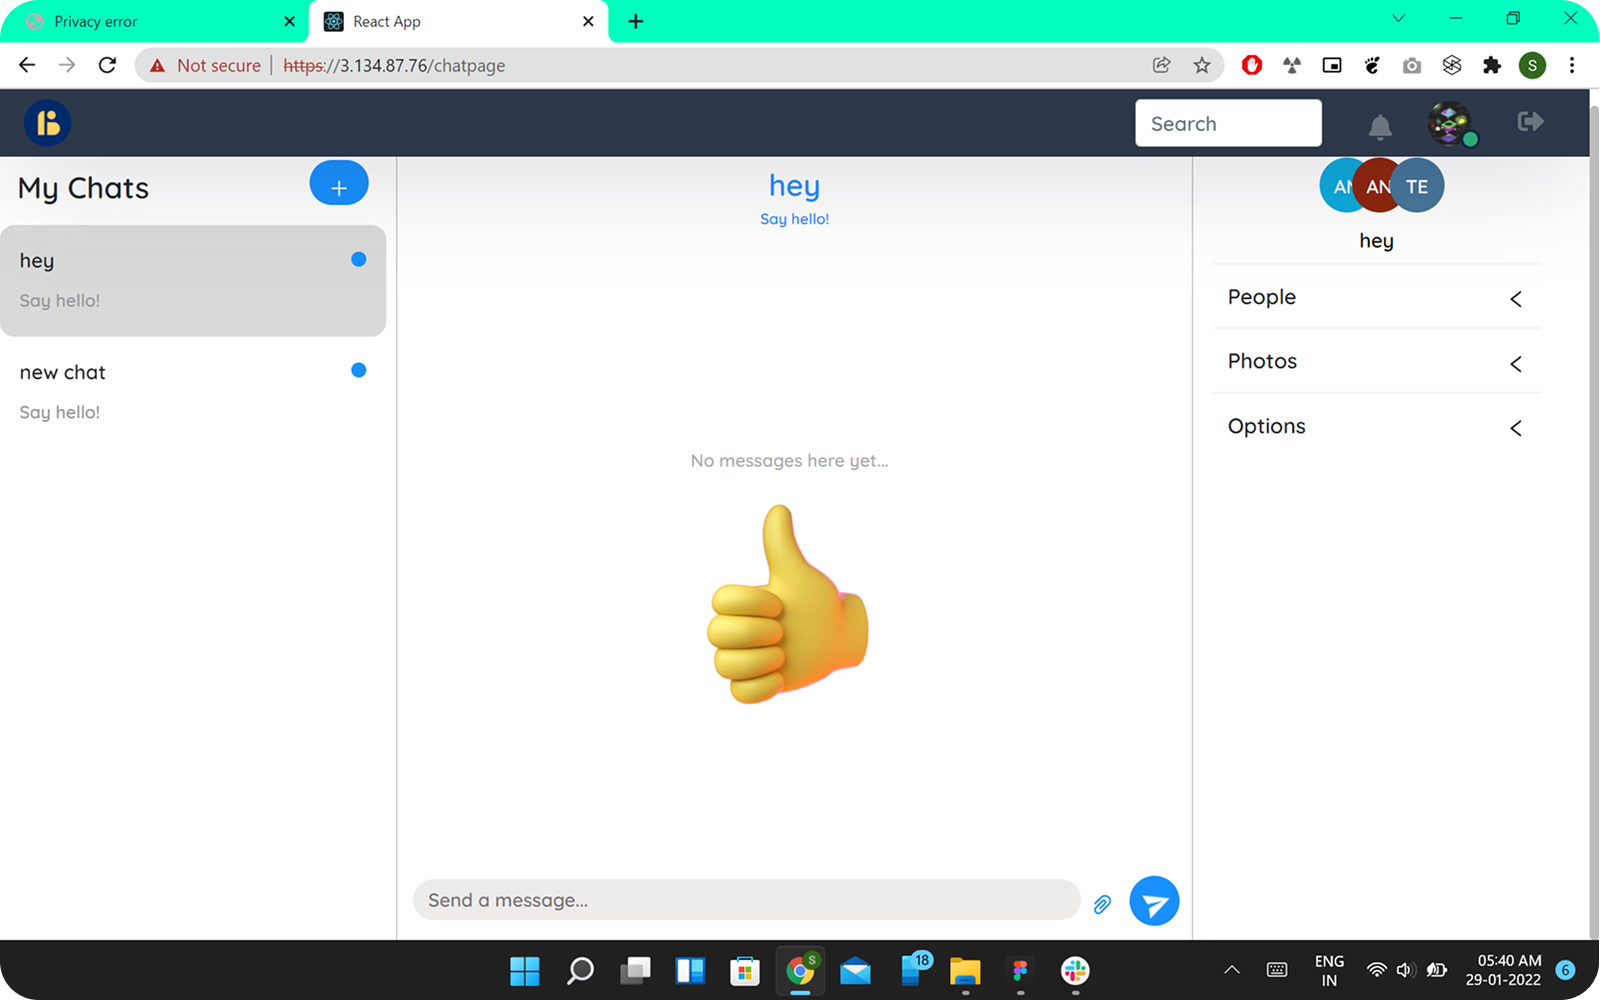Bookmark this page with star icon
Viewport: 1600px width, 1000px height.
(1202, 65)
